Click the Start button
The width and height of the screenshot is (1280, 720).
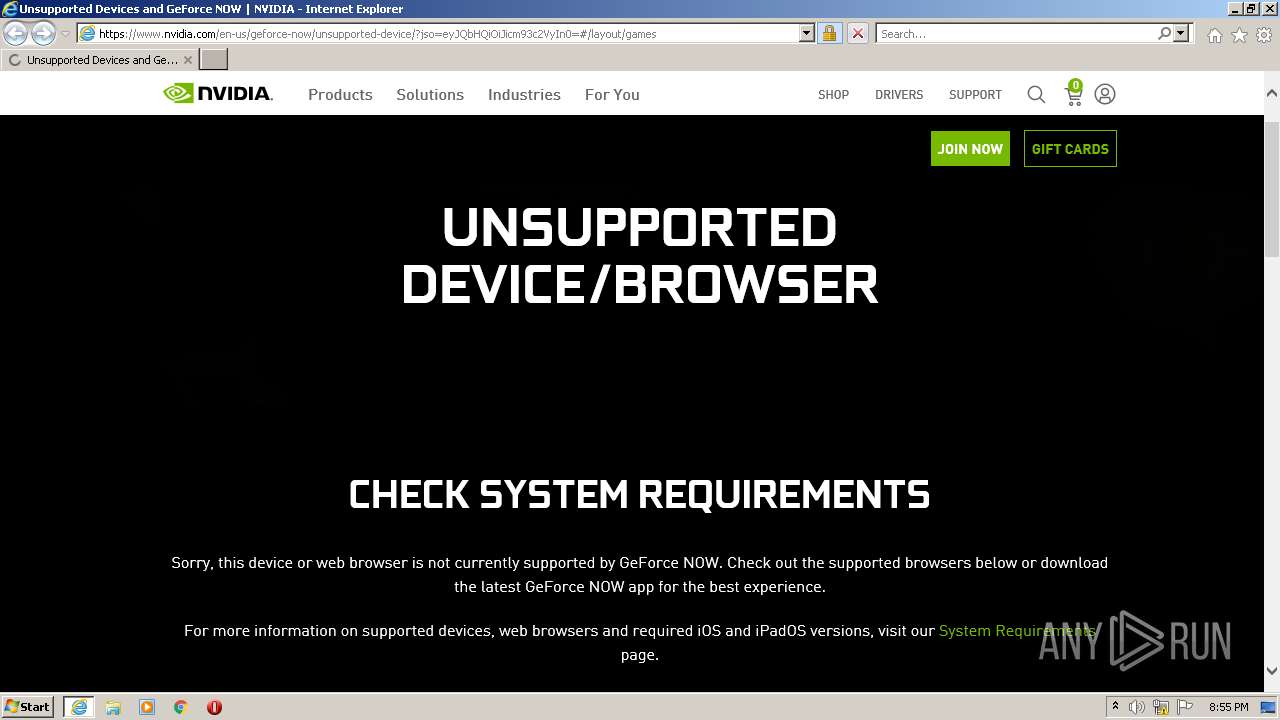tap(28, 707)
